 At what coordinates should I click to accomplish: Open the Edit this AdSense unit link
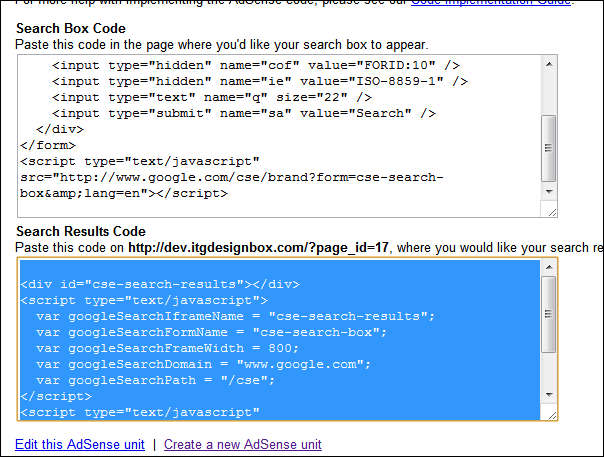80,444
